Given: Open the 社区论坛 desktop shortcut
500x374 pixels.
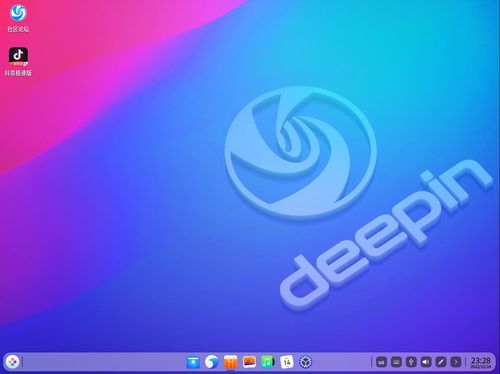Looking at the screenshot, I should tap(18, 18).
